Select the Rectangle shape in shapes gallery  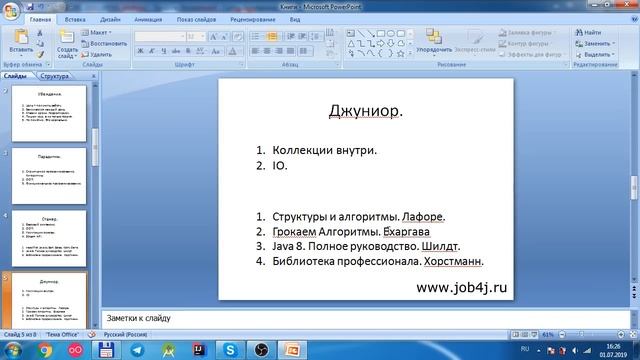(381, 33)
